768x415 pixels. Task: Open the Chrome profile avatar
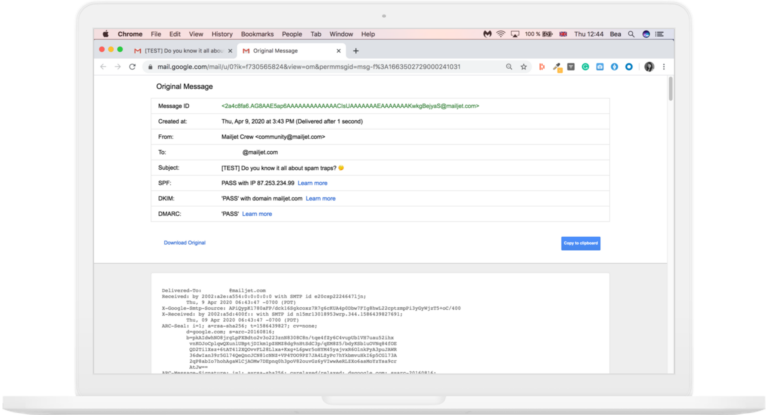pos(649,67)
